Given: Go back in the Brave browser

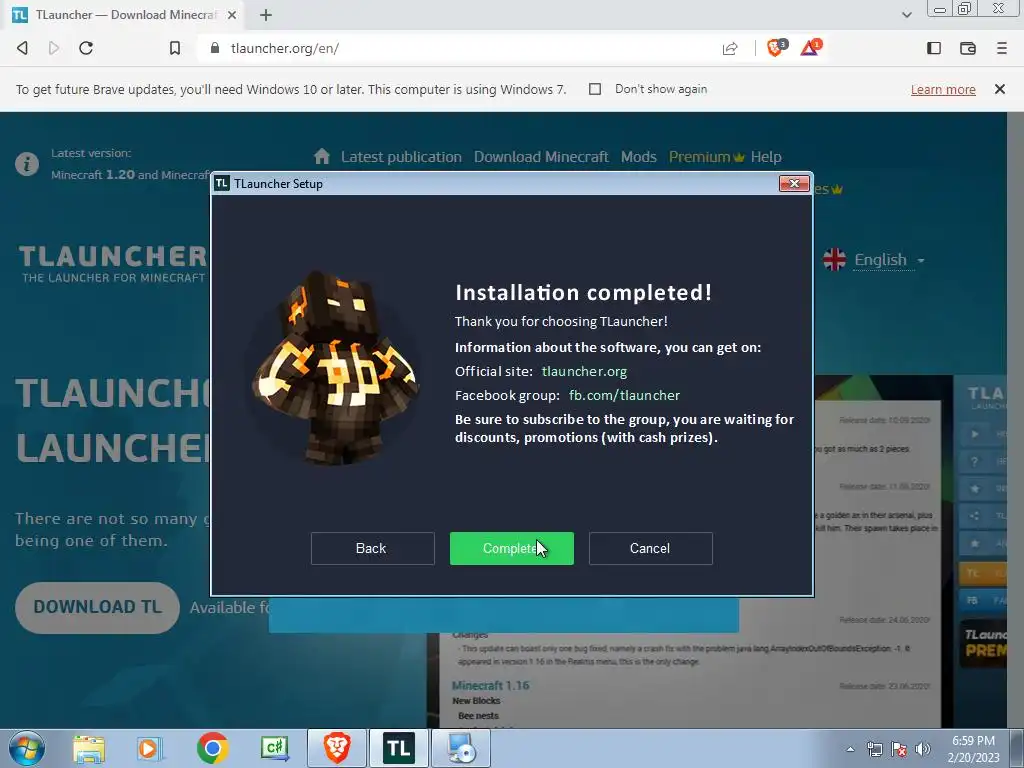Looking at the screenshot, I should [x=22, y=48].
